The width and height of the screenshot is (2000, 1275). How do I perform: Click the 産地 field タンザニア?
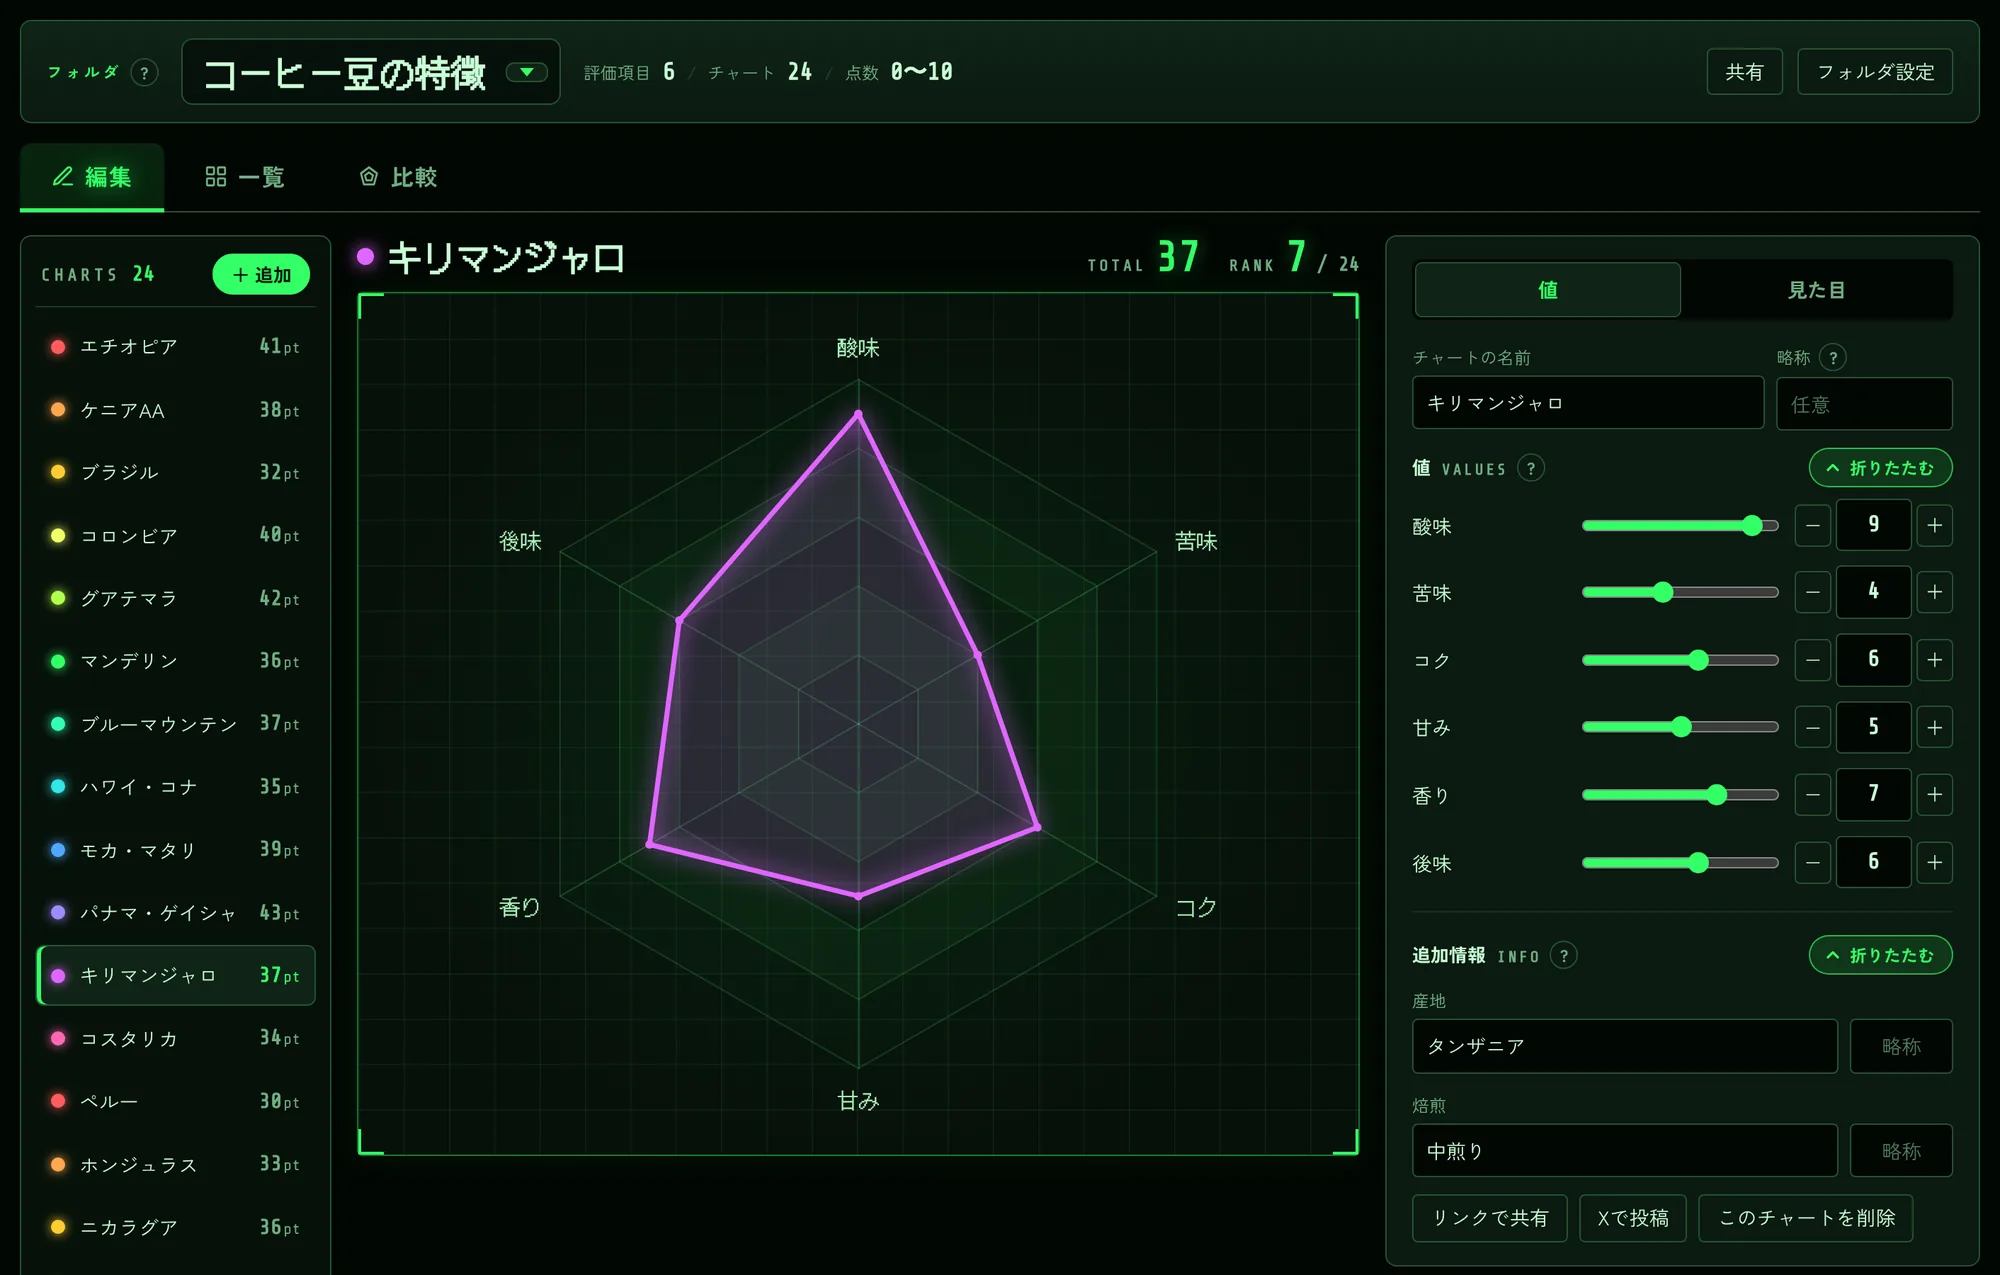point(1625,1046)
